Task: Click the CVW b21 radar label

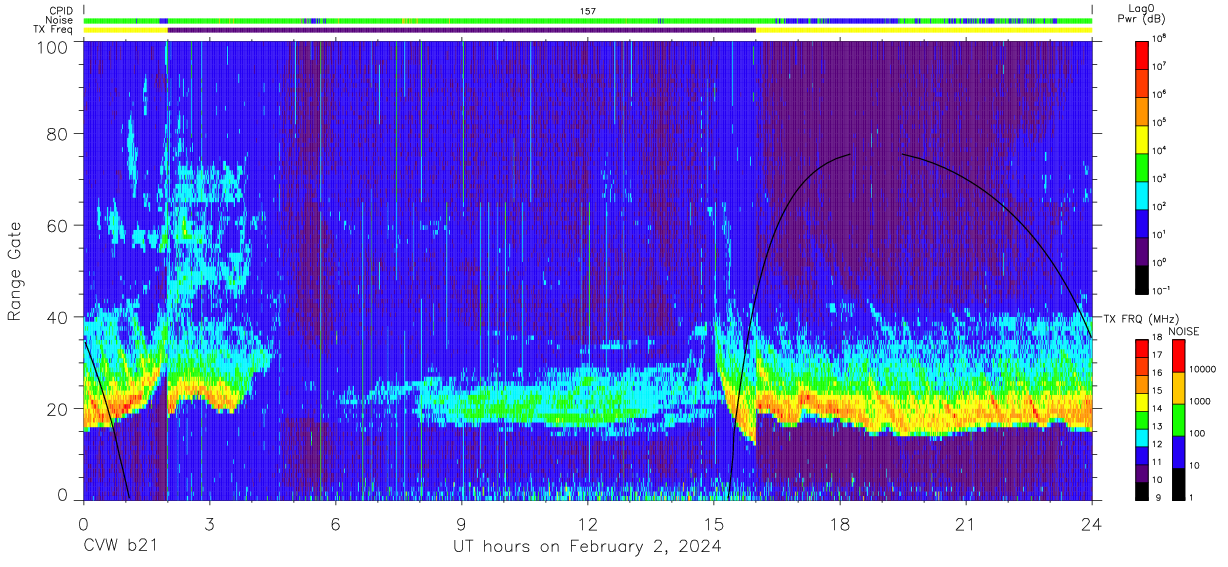Action: pyautogui.click(x=119, y=547)
